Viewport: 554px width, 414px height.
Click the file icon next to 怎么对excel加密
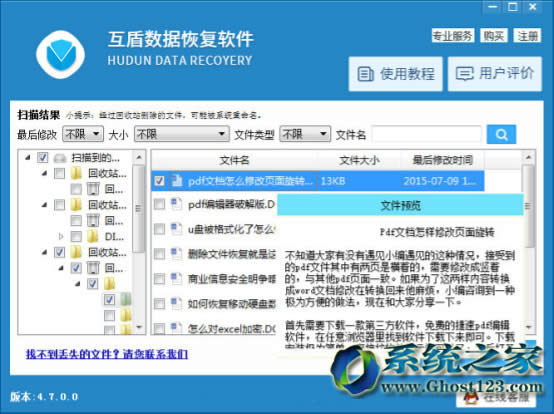point(176,328)
